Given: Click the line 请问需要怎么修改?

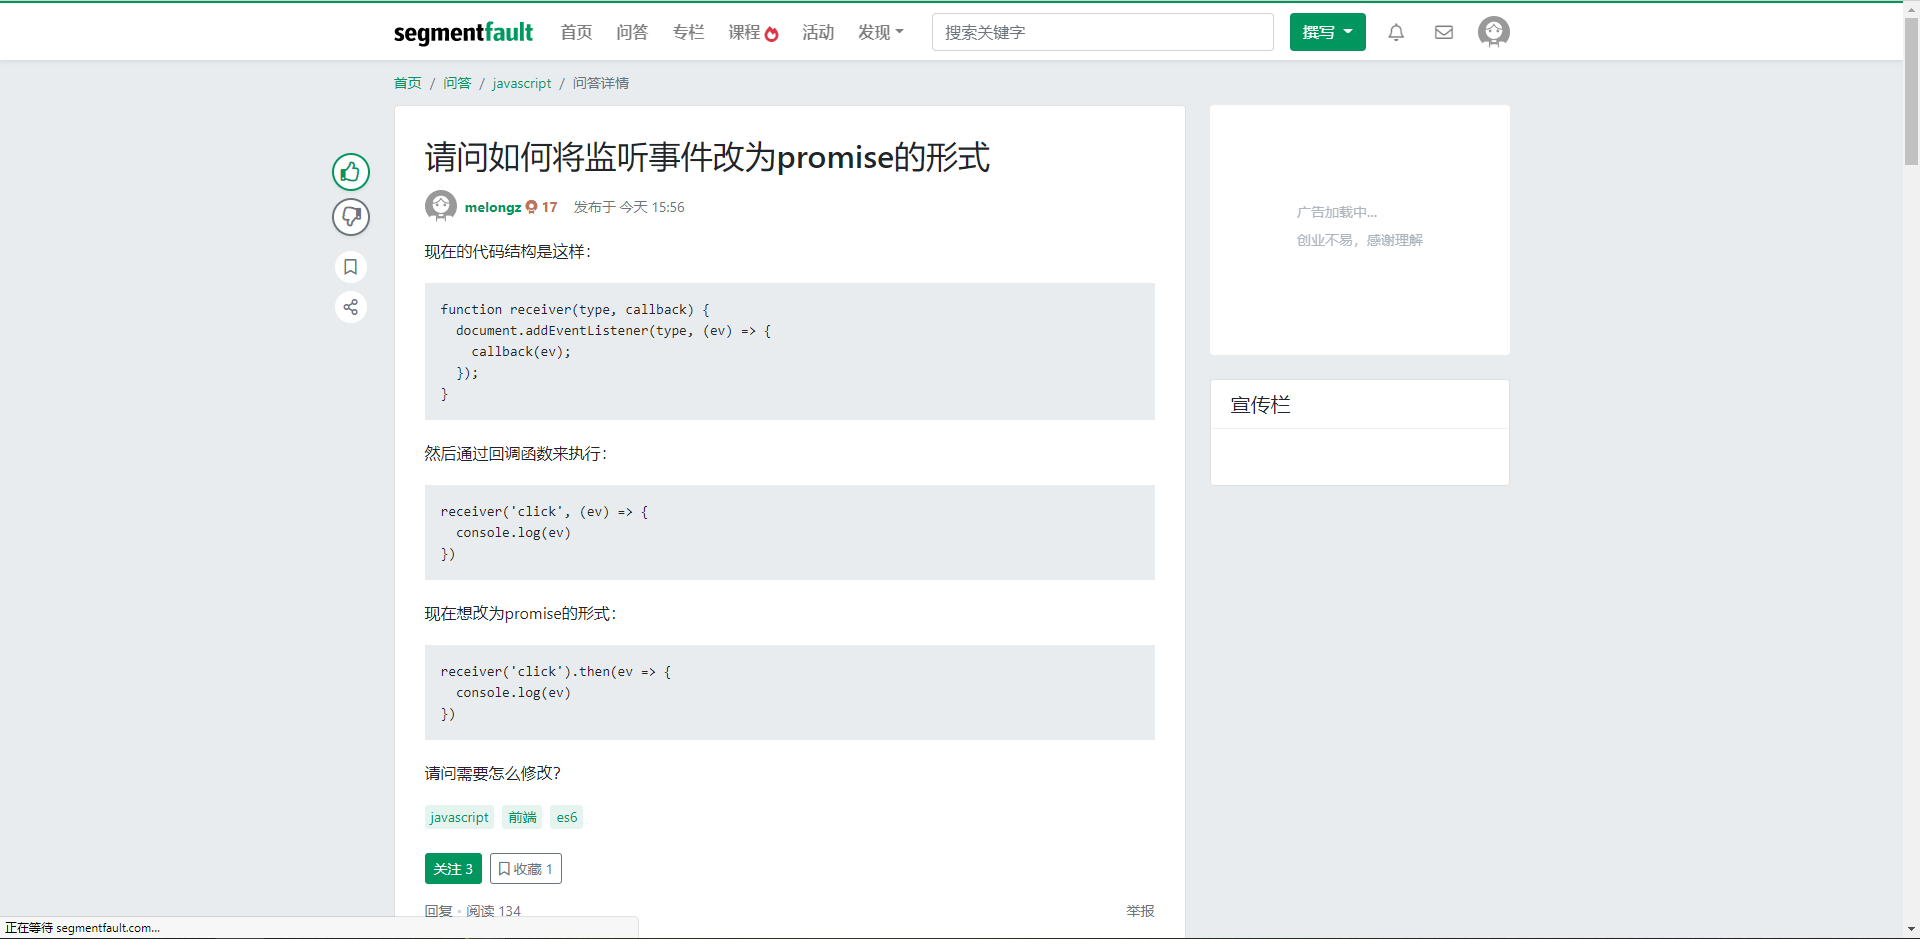Looking at the screenshot, I should coord(493,773).
